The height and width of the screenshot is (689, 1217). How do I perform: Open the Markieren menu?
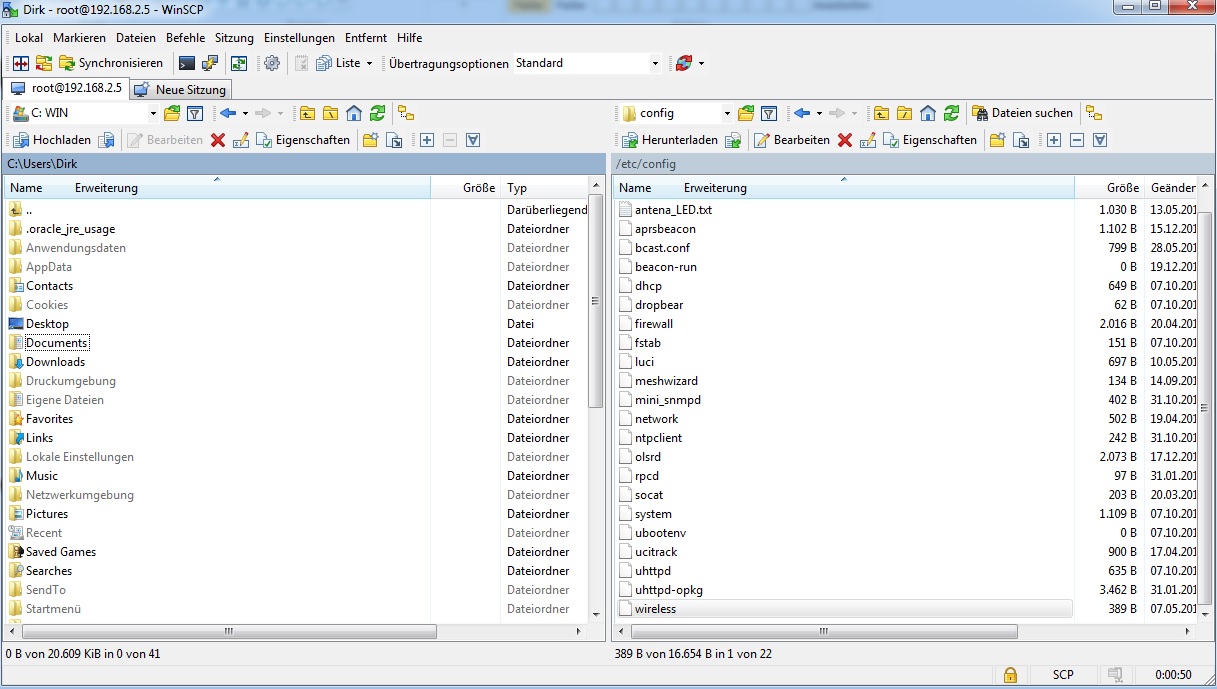tap(79, 38)
